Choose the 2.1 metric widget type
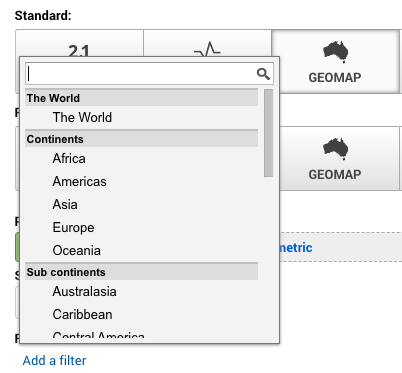Screen dimensions: 402x373 point(80,43)
